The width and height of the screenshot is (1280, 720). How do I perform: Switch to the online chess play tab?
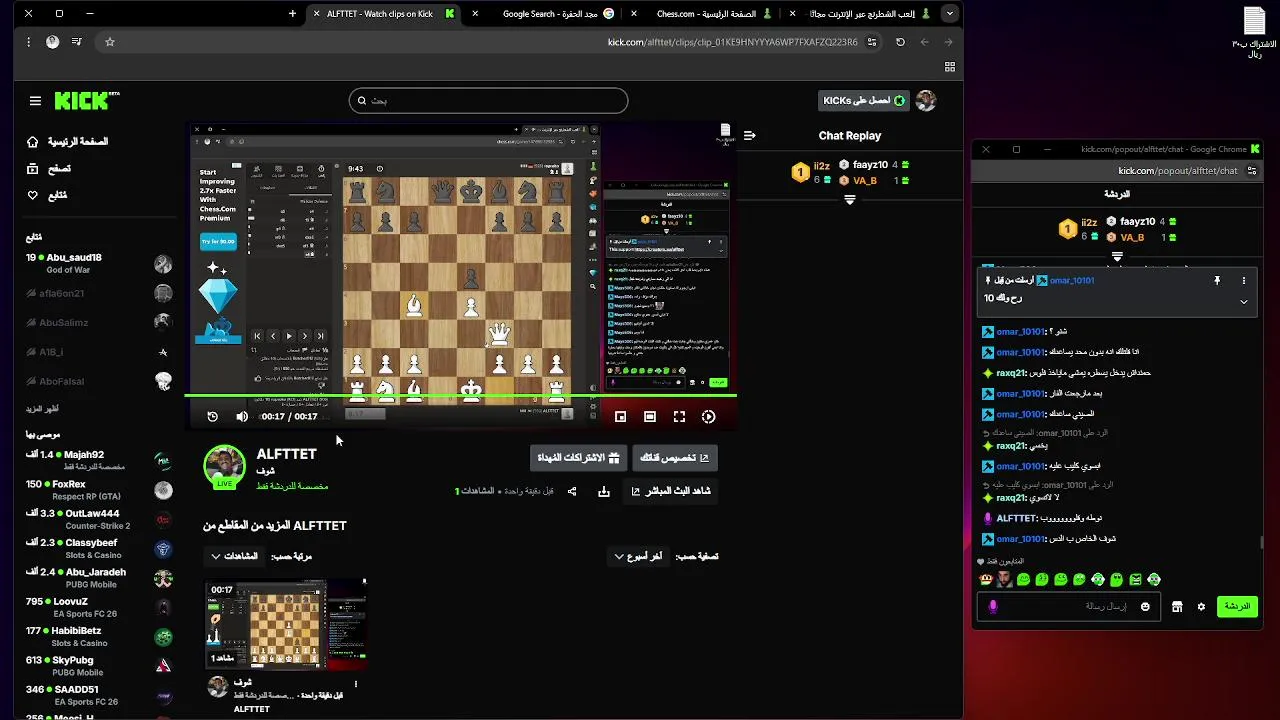click(x=860, y=14)
